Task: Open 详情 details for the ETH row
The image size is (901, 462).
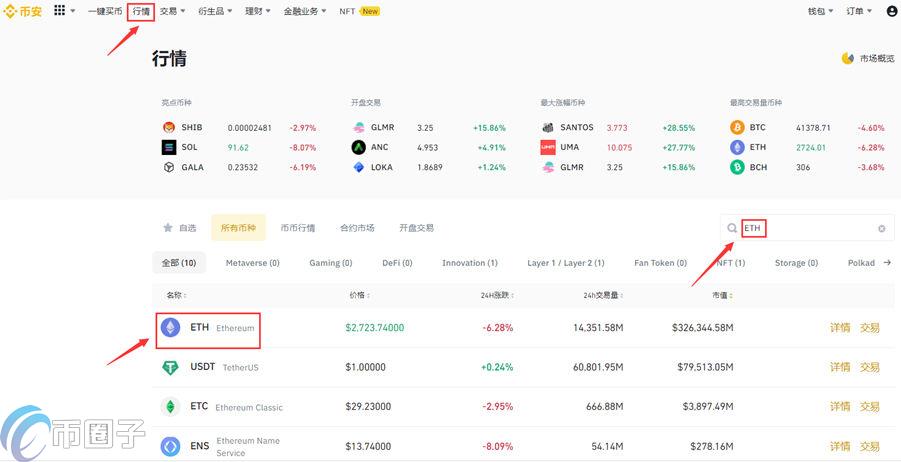Action: (840, 328)
